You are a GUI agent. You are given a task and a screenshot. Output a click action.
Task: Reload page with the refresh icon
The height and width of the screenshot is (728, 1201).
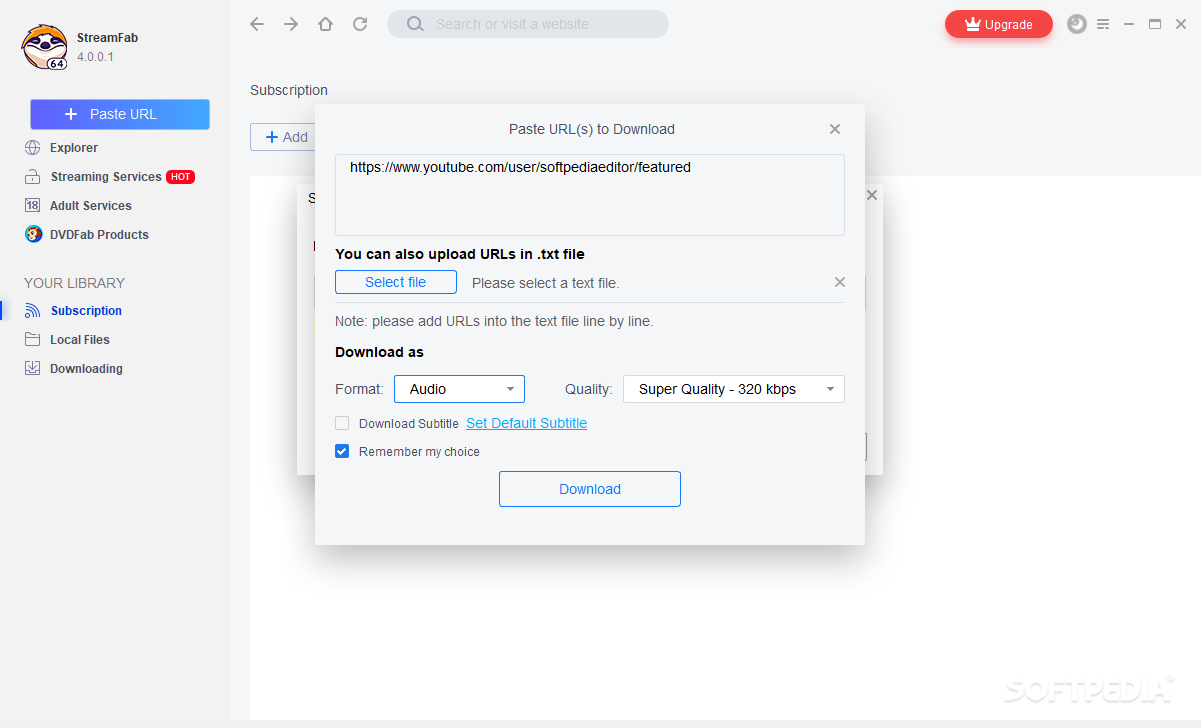360,24
